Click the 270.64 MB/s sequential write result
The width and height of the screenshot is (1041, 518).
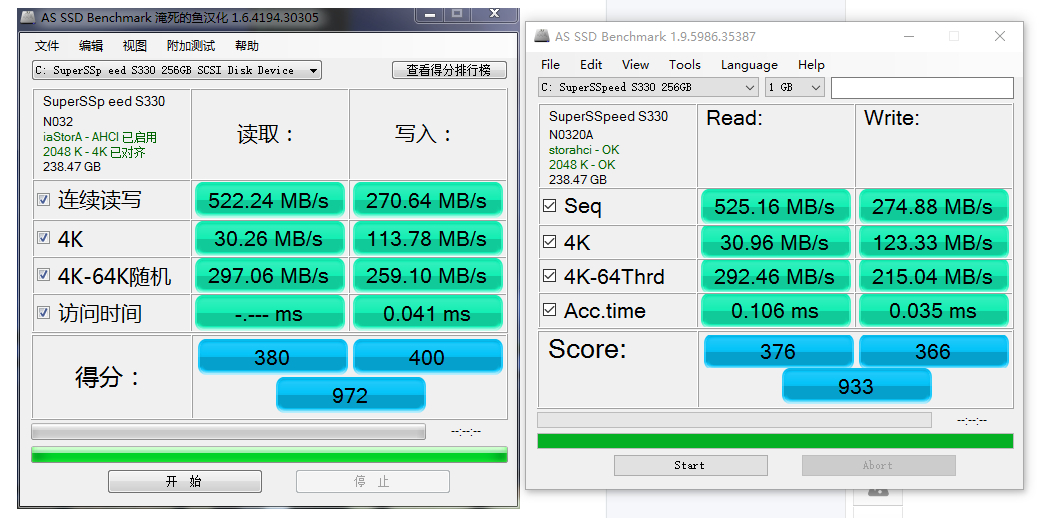(427, 199)
